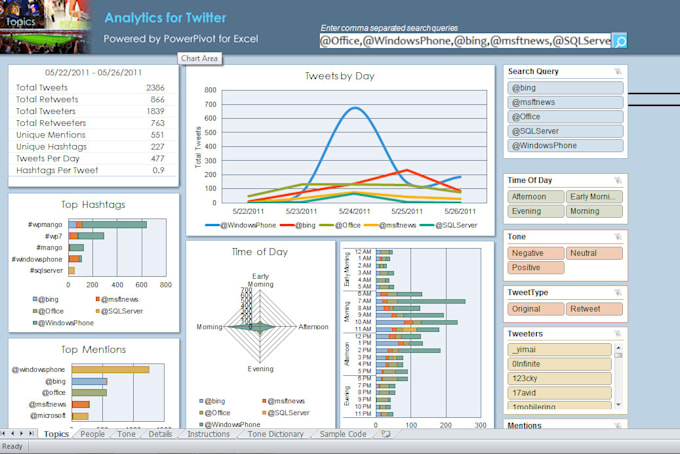The height and width of the screenshot is (454, 680).
Task: Filter by Morning time of day
Action: click(x=594, y=211)
